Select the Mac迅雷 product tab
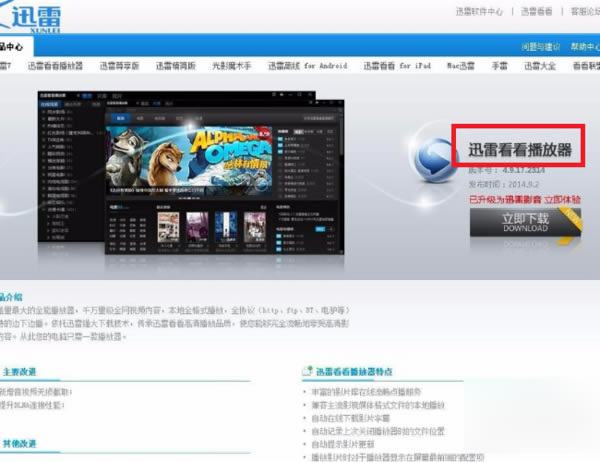The width and height of the screenshot is (600, 462). pos(461,66)
